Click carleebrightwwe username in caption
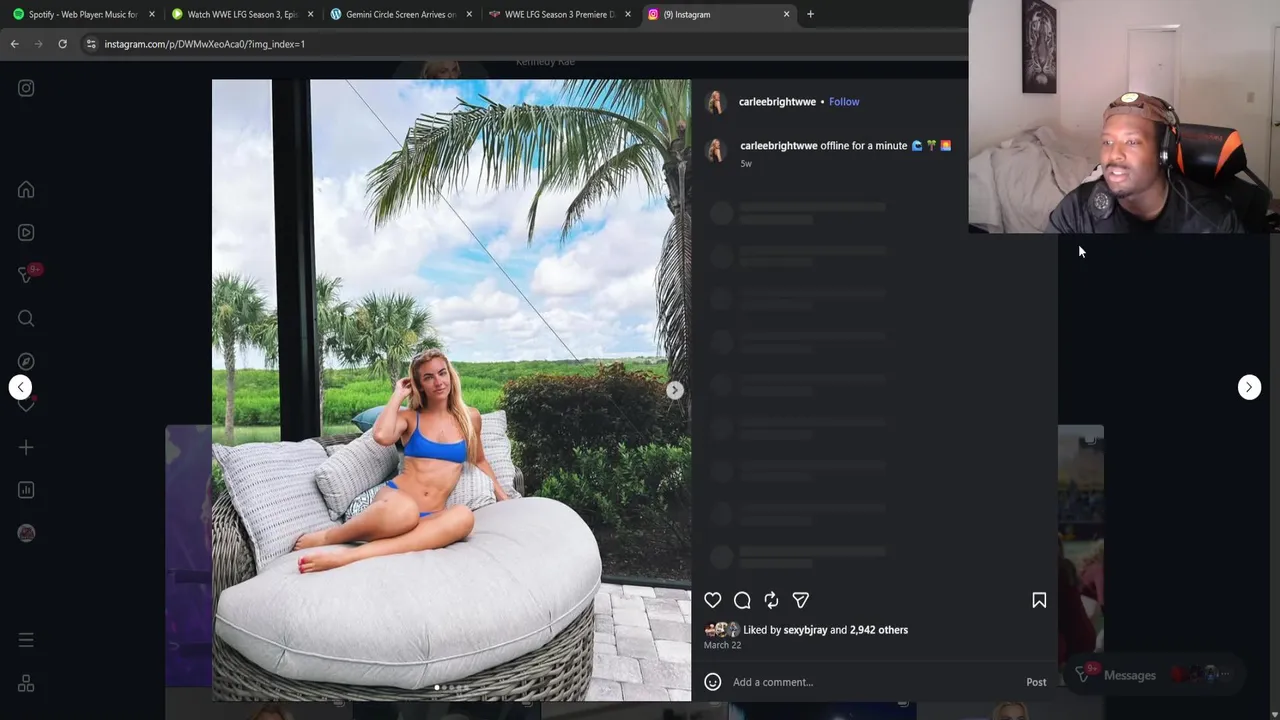The width and height of the screenshot is (1280, 720). 779,146
